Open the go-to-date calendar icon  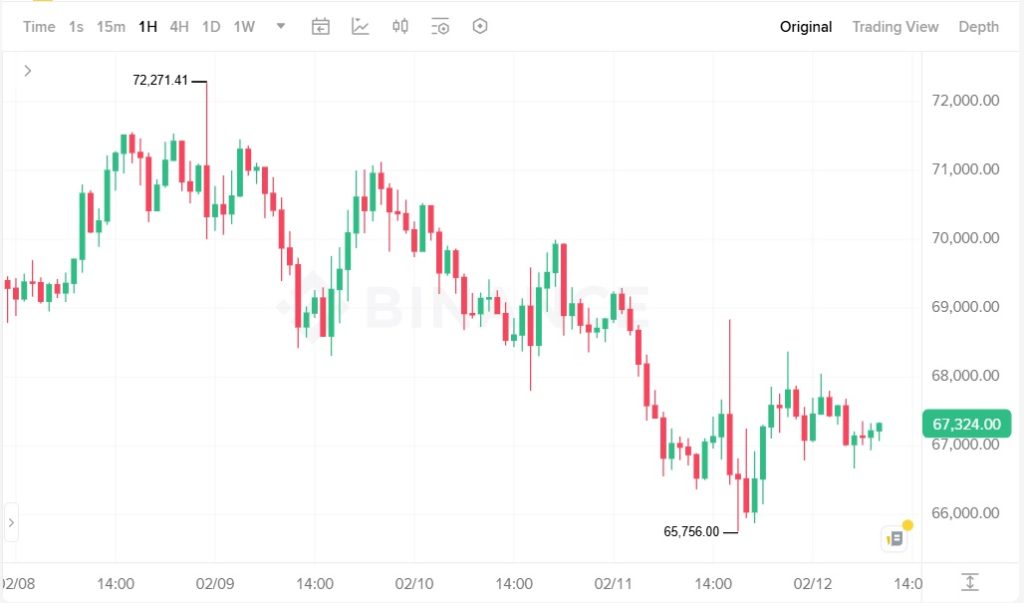click(x=320, y=27)
